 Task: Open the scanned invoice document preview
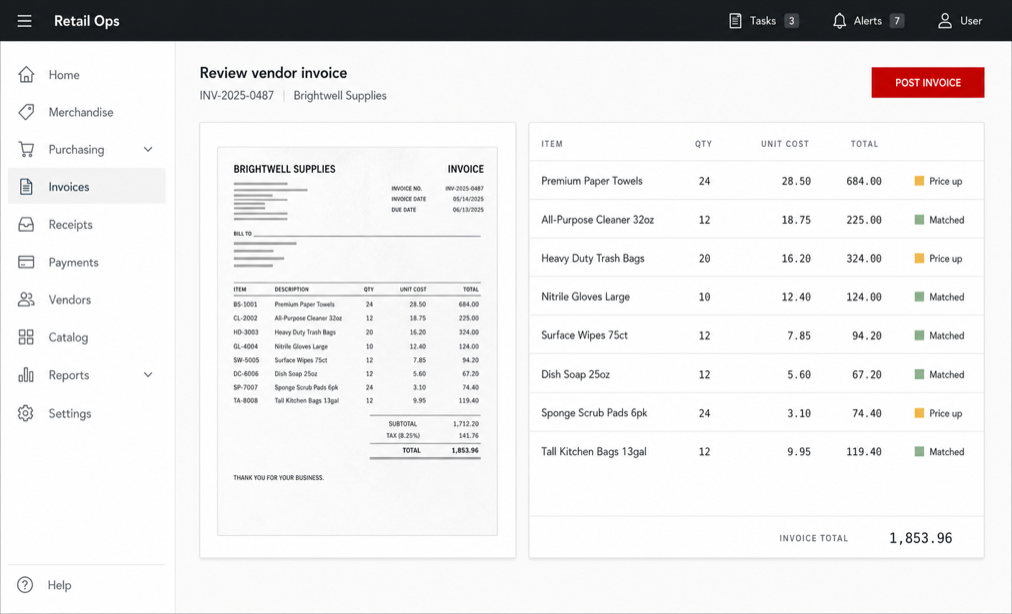[x=358, y=341]
